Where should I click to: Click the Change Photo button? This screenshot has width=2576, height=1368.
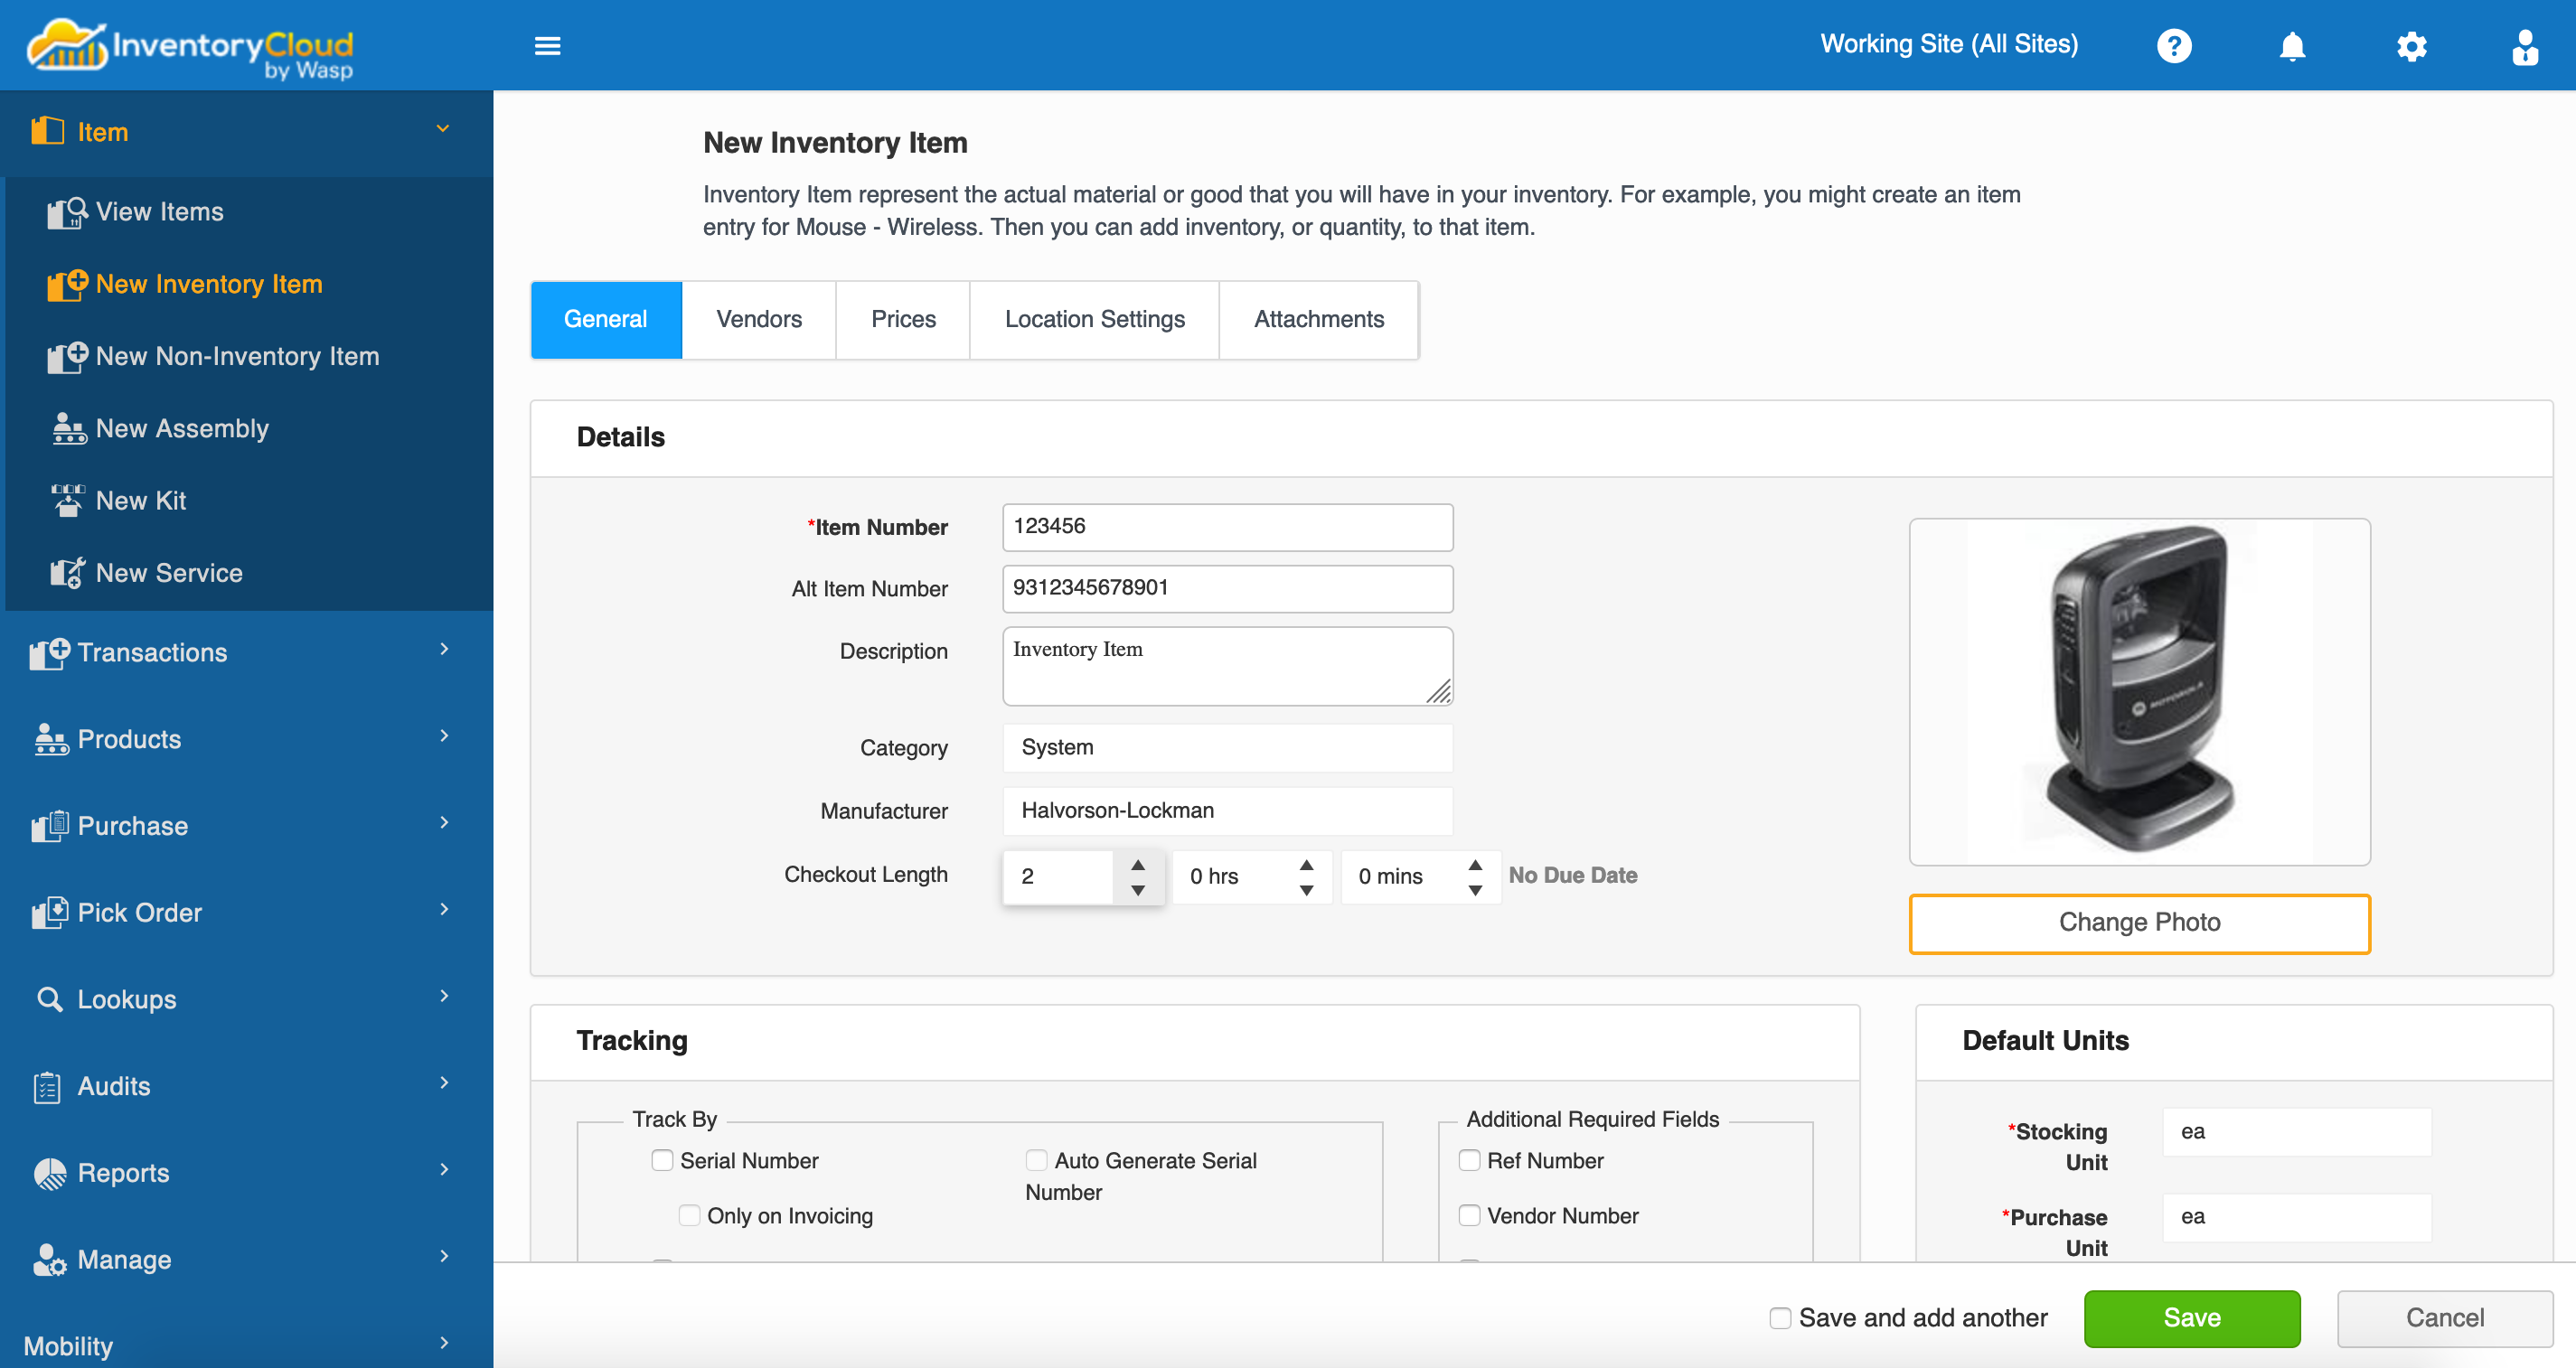[2139, 923]
